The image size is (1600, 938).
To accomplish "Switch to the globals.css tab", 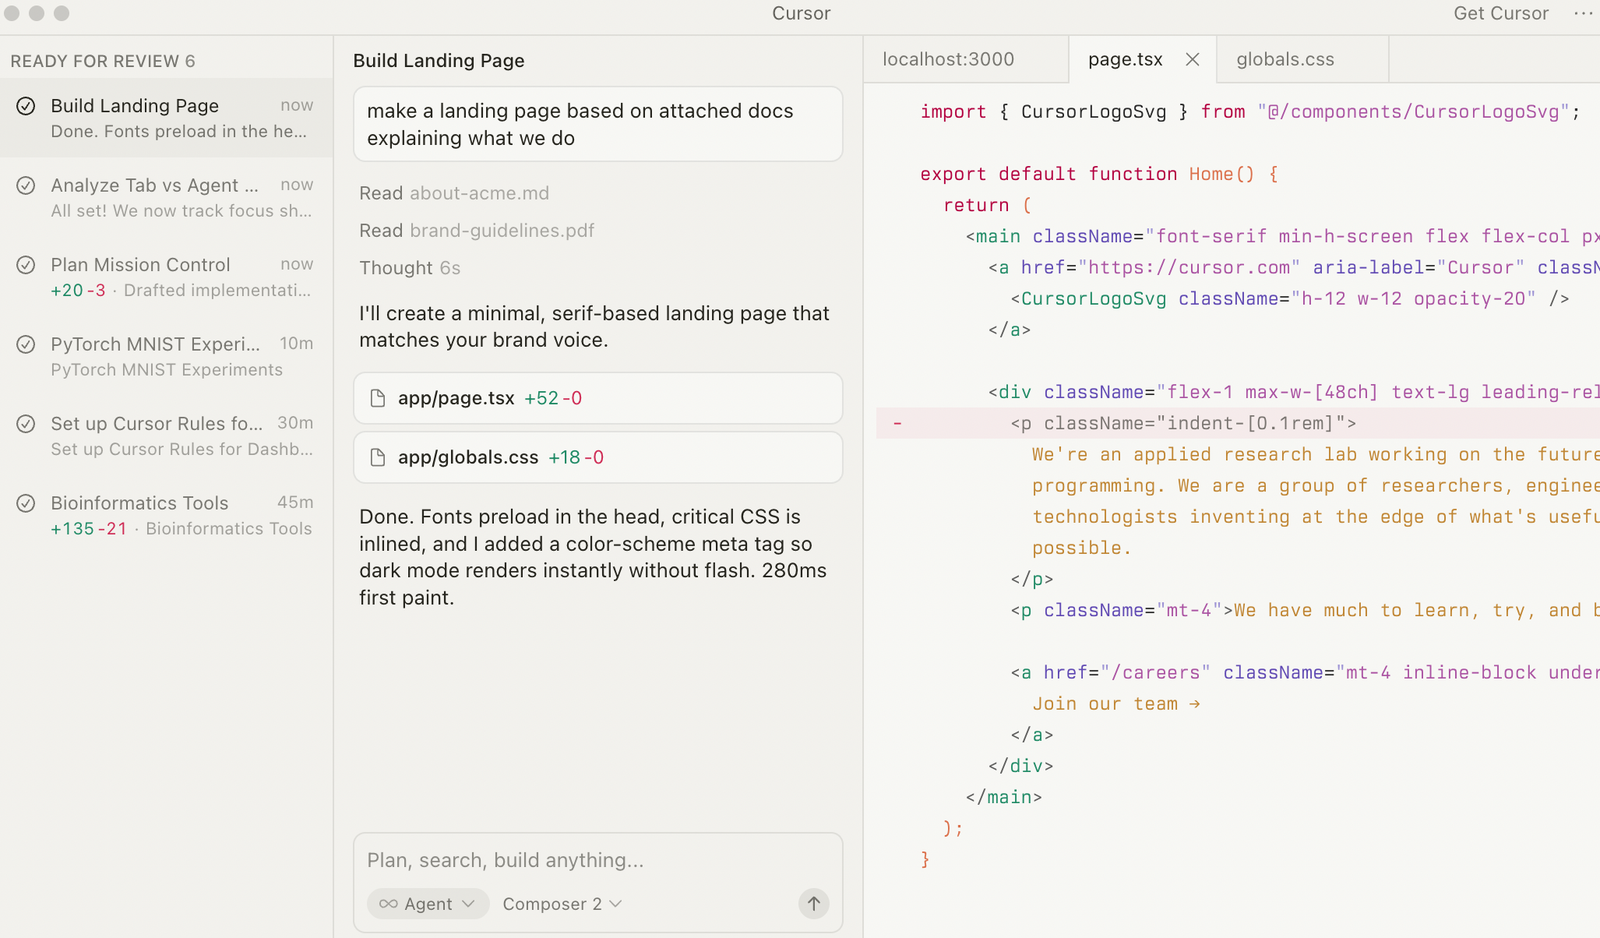I will click(1285, 59).
